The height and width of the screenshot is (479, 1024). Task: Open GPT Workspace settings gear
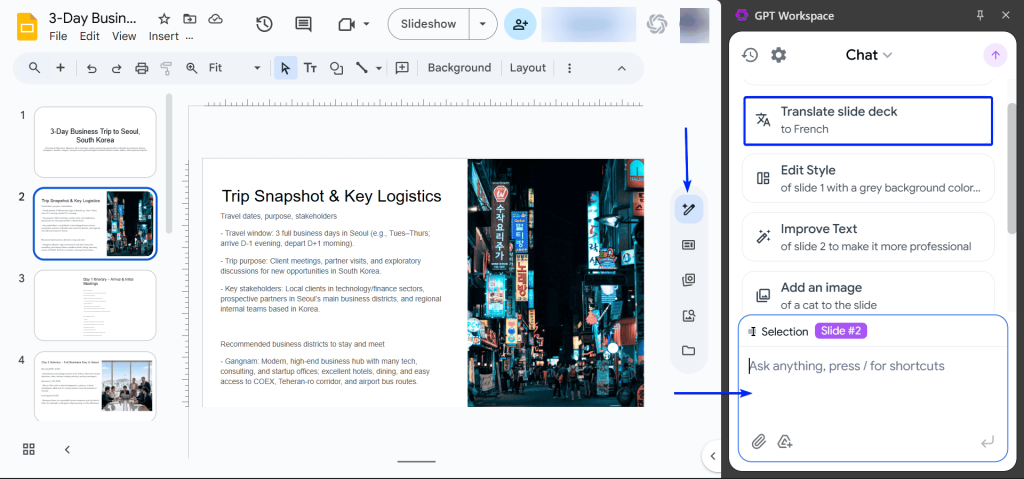pyautogui.click(x=779, y=55)
